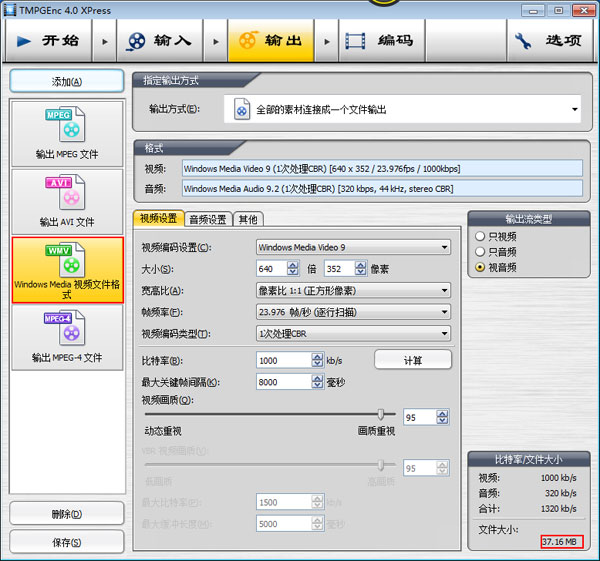Click the 保存(S) save button
This screenshot has height=561, width=600.
pos(67,542)
